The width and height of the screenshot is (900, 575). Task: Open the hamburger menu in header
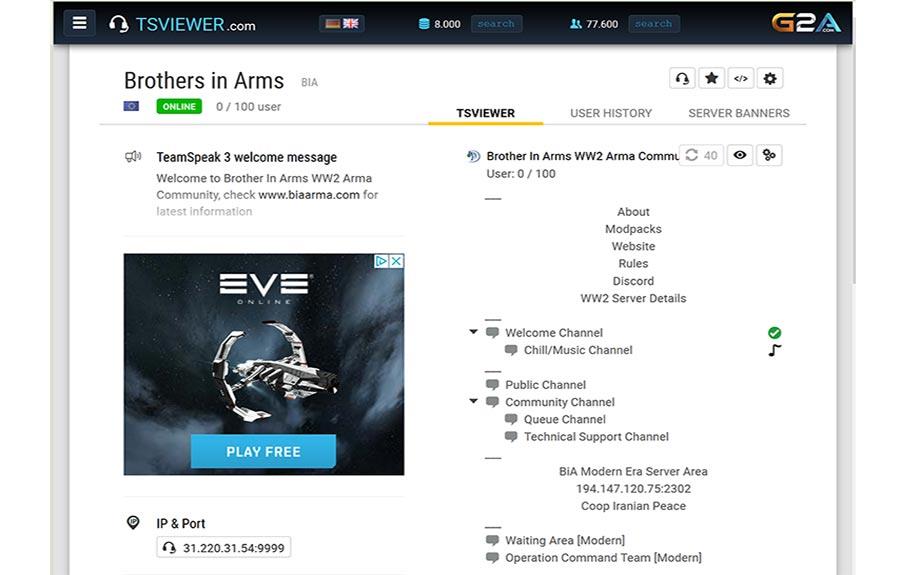(80, 24)
